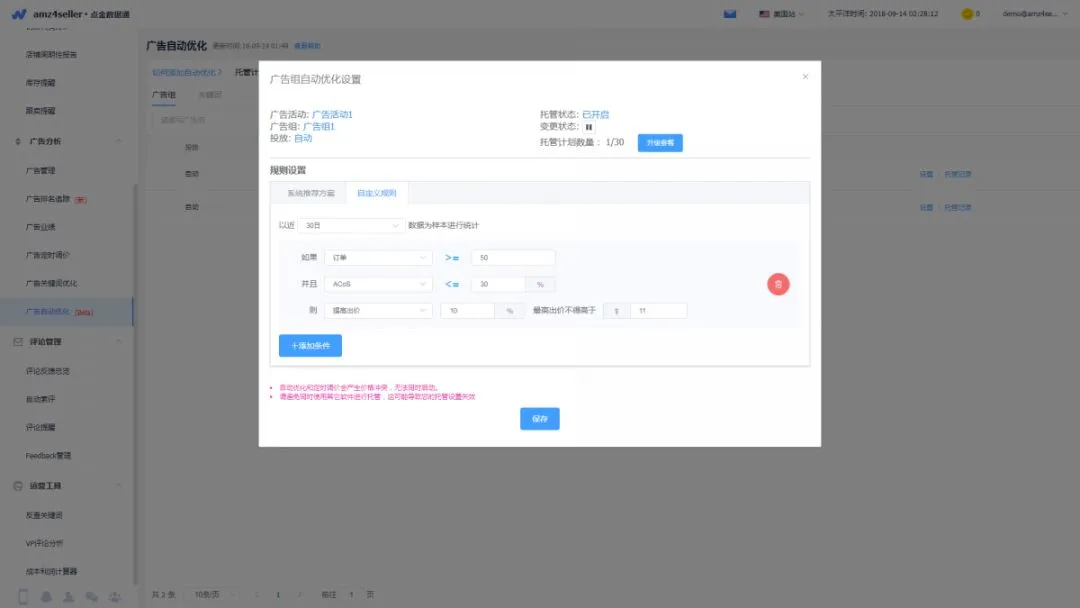Open Feedback管理 in sidebar
Image resolution: width=1080 pixels, height=608 pixels.
(x=48, y=455)
